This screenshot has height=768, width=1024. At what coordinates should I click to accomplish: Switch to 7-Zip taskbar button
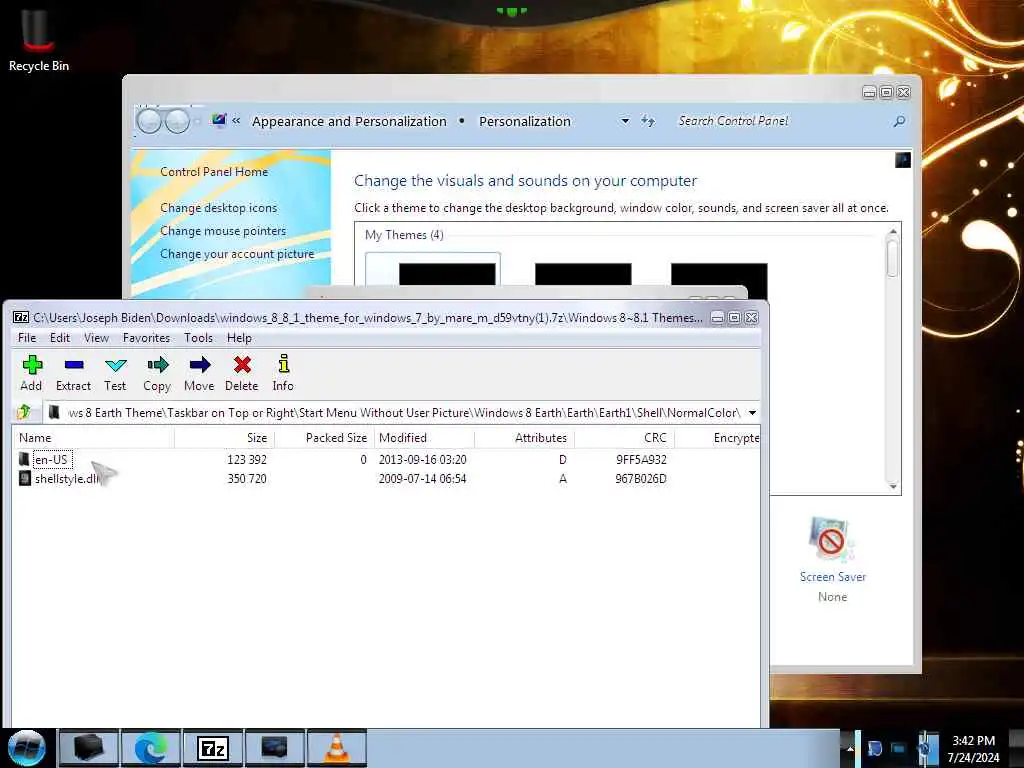pos(213,748)
